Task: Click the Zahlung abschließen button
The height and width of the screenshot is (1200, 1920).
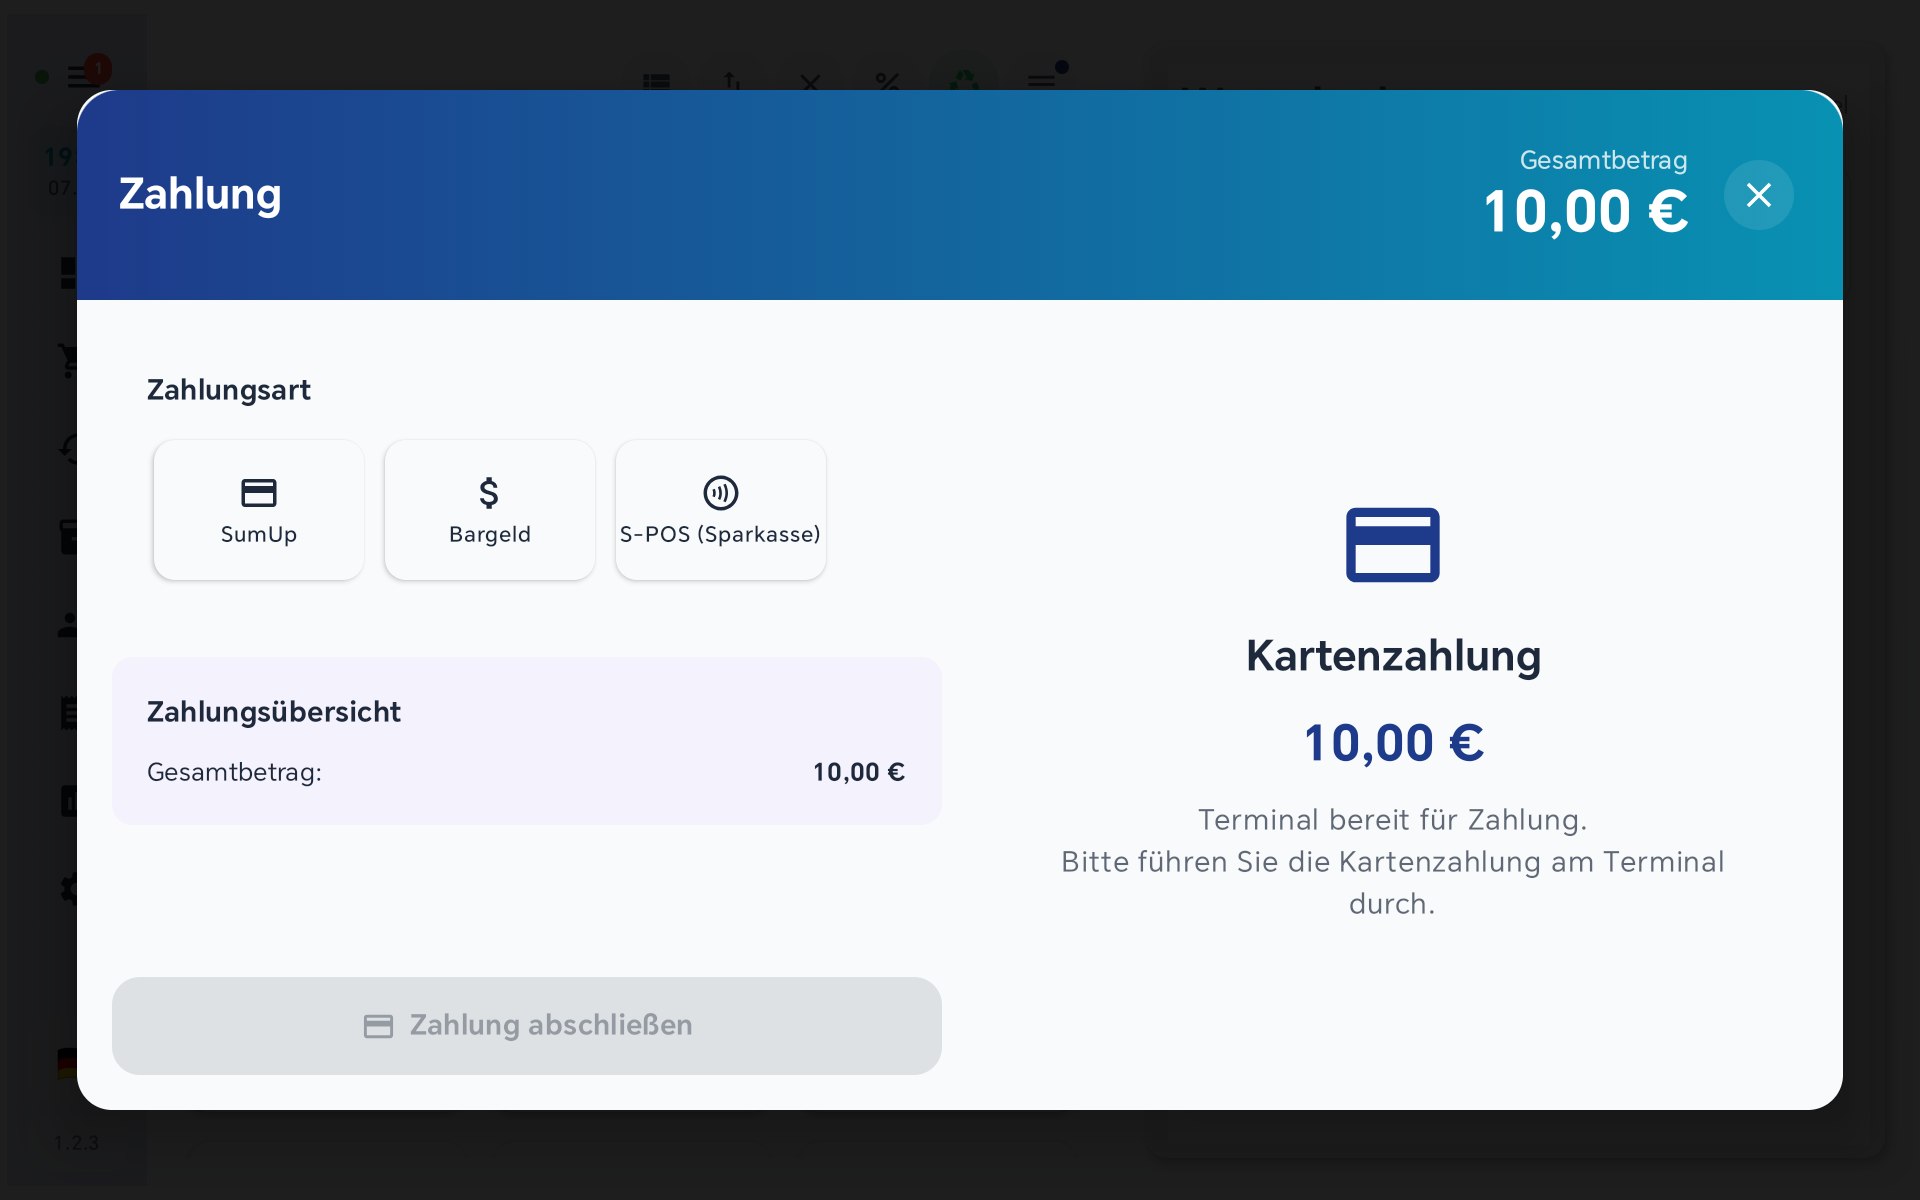Action: tap(527, 1026)
